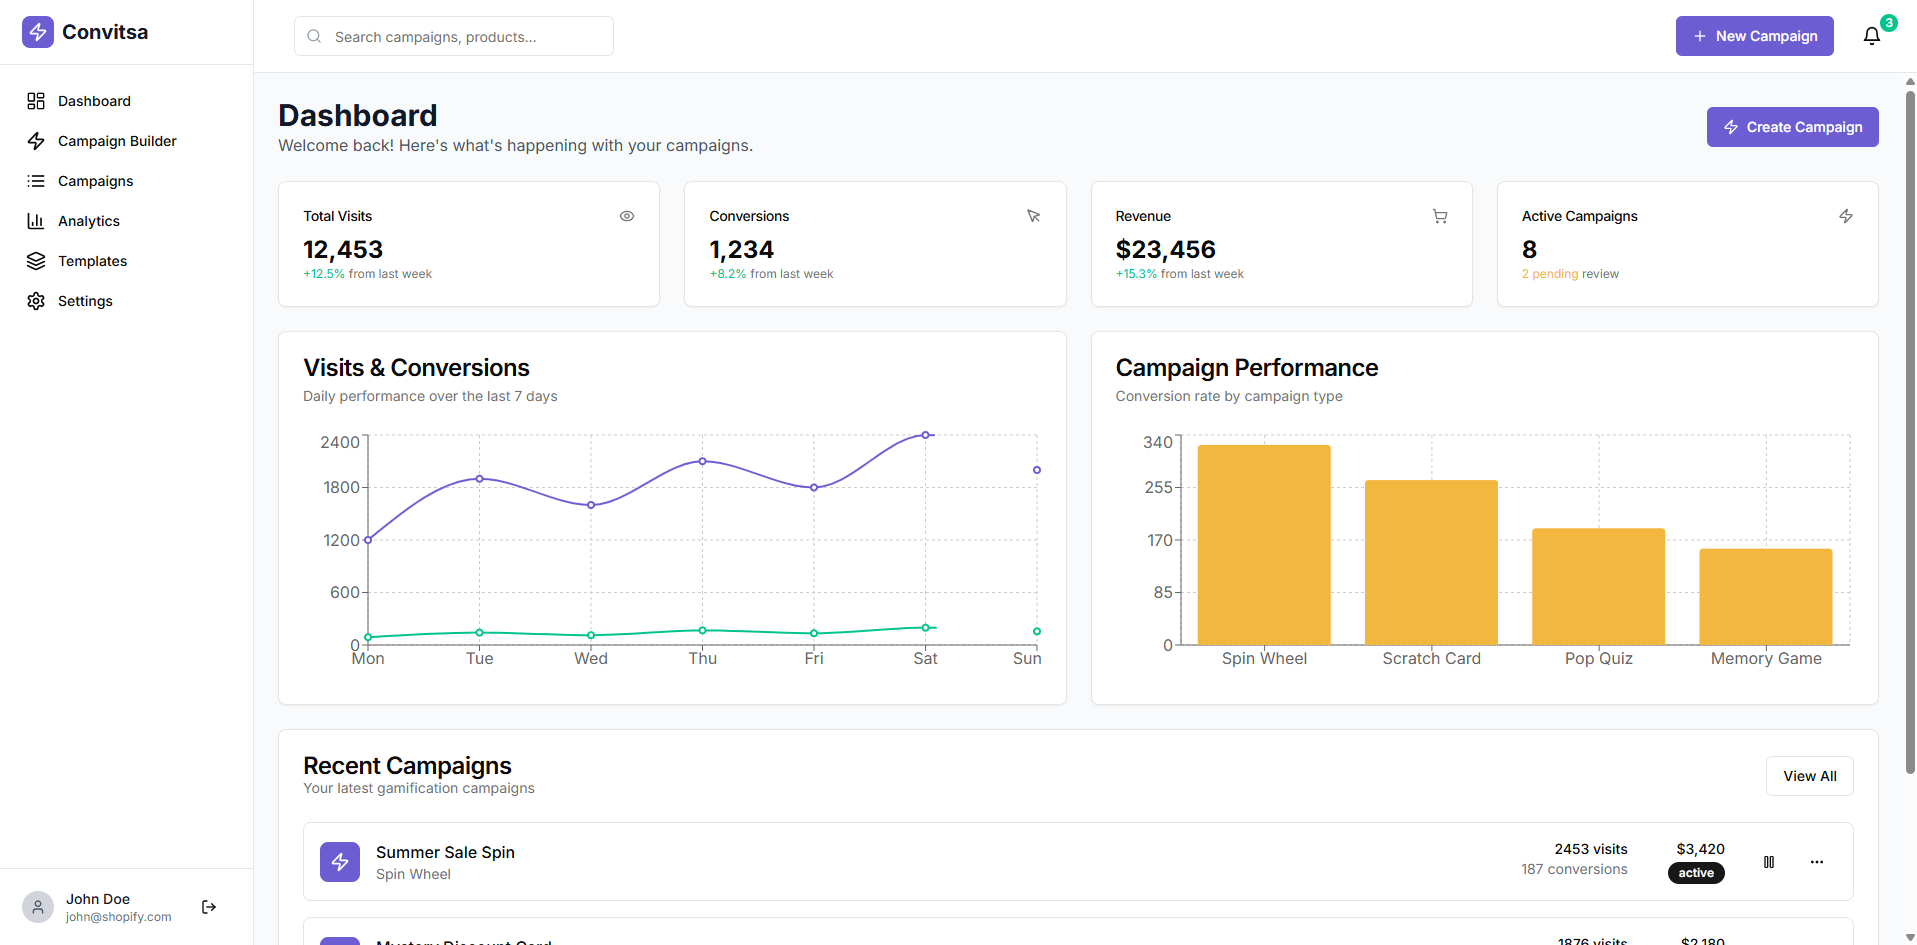This screenshot has height=945, width=1917.
Task: Click the Campaign Builder lightning icon
Action: point(36,141)
